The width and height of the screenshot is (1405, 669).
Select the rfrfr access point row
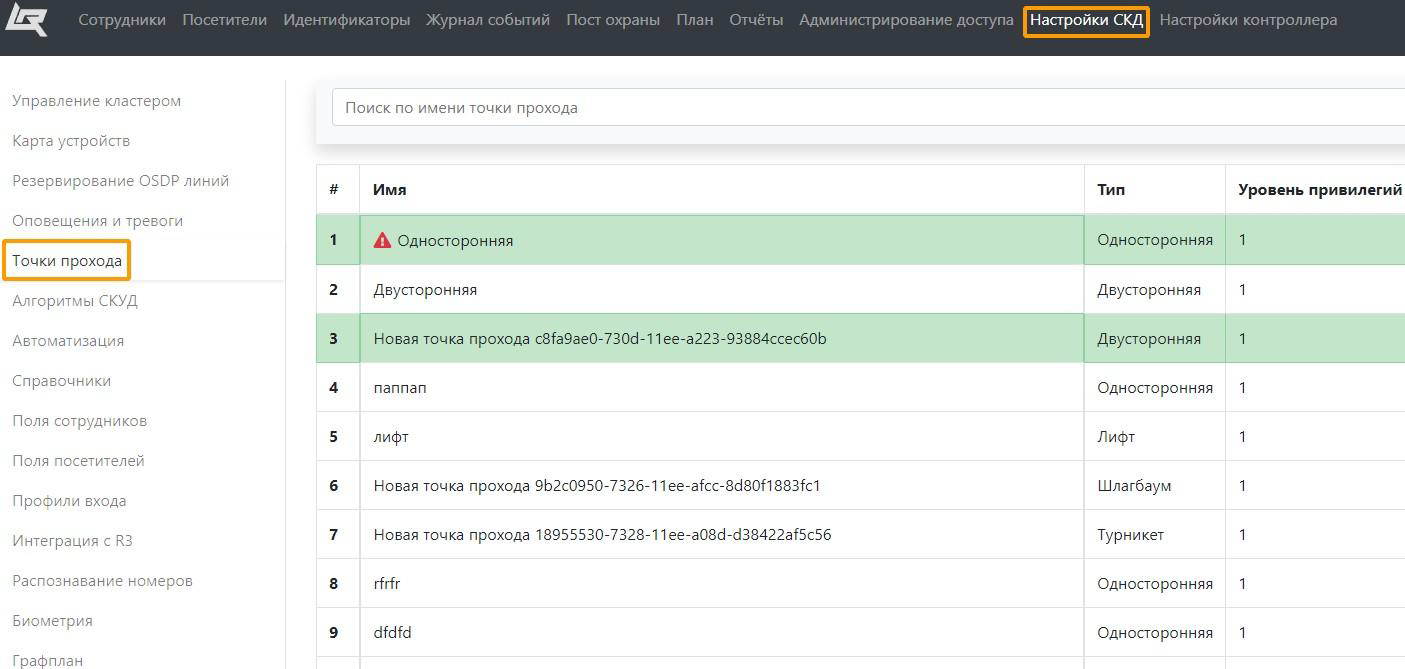click(x=387, y=584)
